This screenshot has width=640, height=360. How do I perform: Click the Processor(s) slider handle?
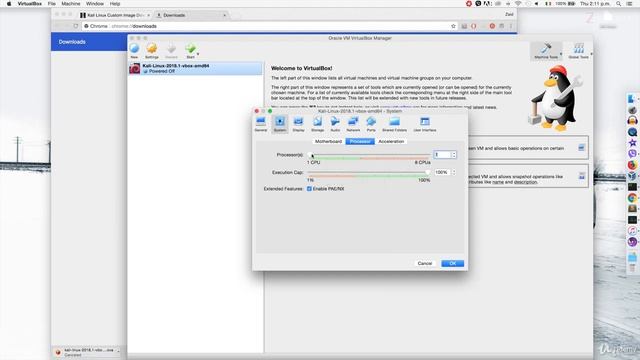tap(311, 155)
